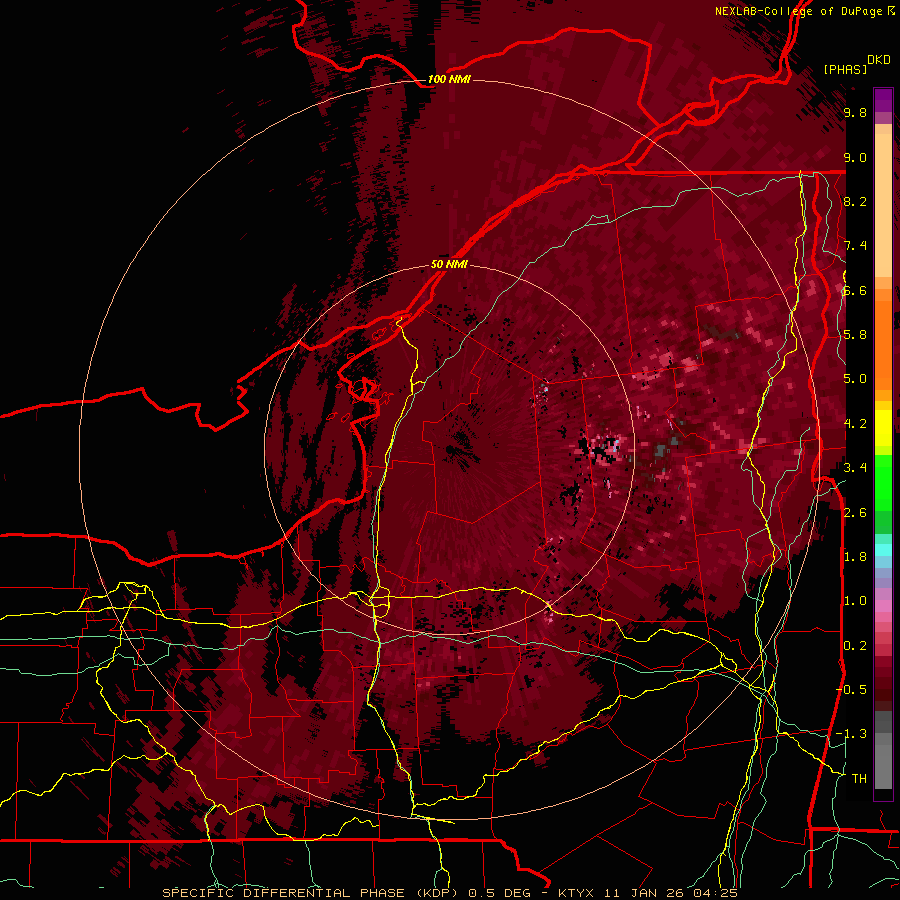
Task: Pick the yellow legend segment
Action: [x=883, y=428]
